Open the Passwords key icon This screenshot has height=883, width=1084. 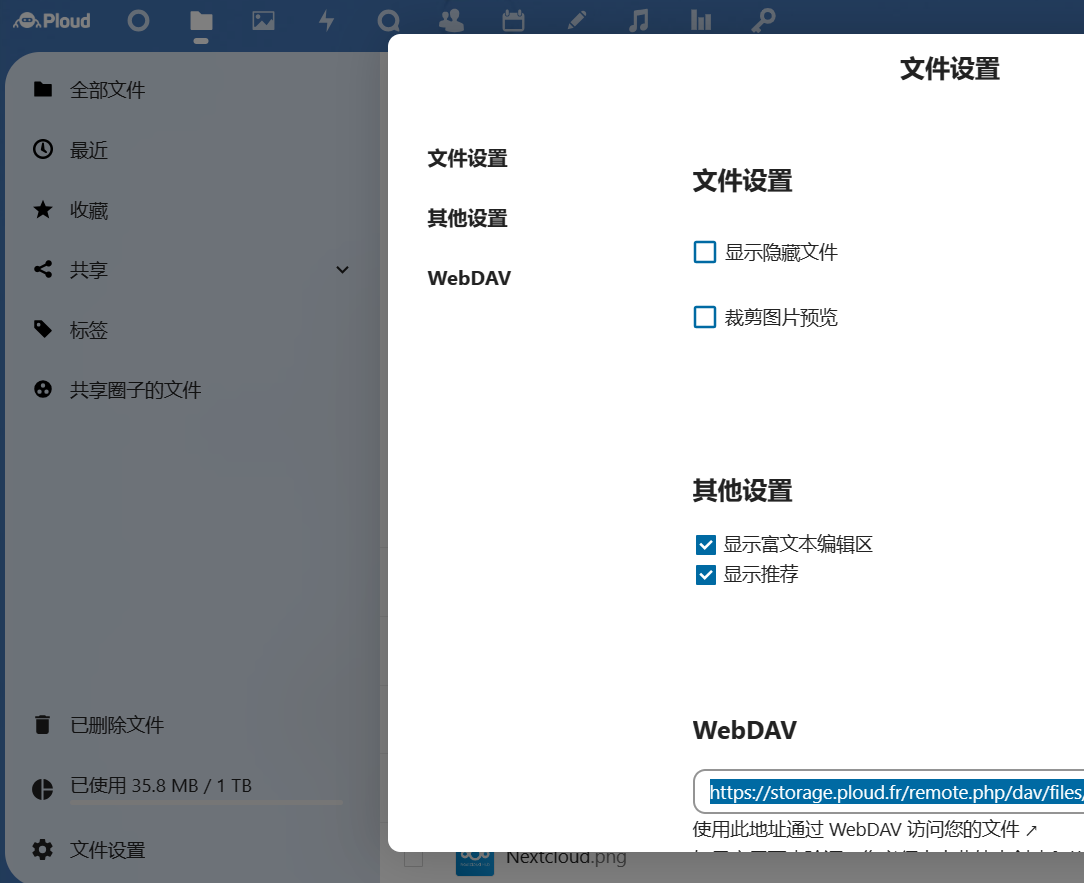(763, 21)
